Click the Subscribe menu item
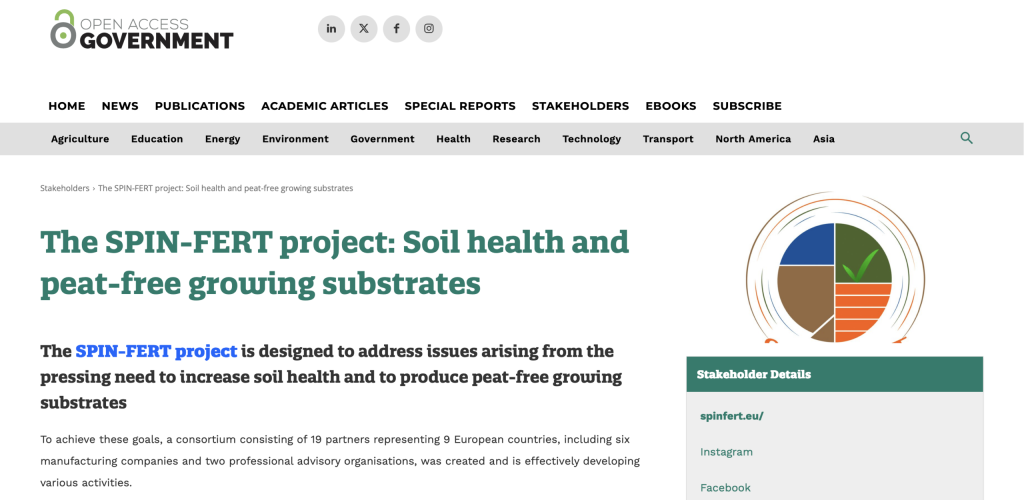This screenshot has height=500, width=1024. click(747, 106)
